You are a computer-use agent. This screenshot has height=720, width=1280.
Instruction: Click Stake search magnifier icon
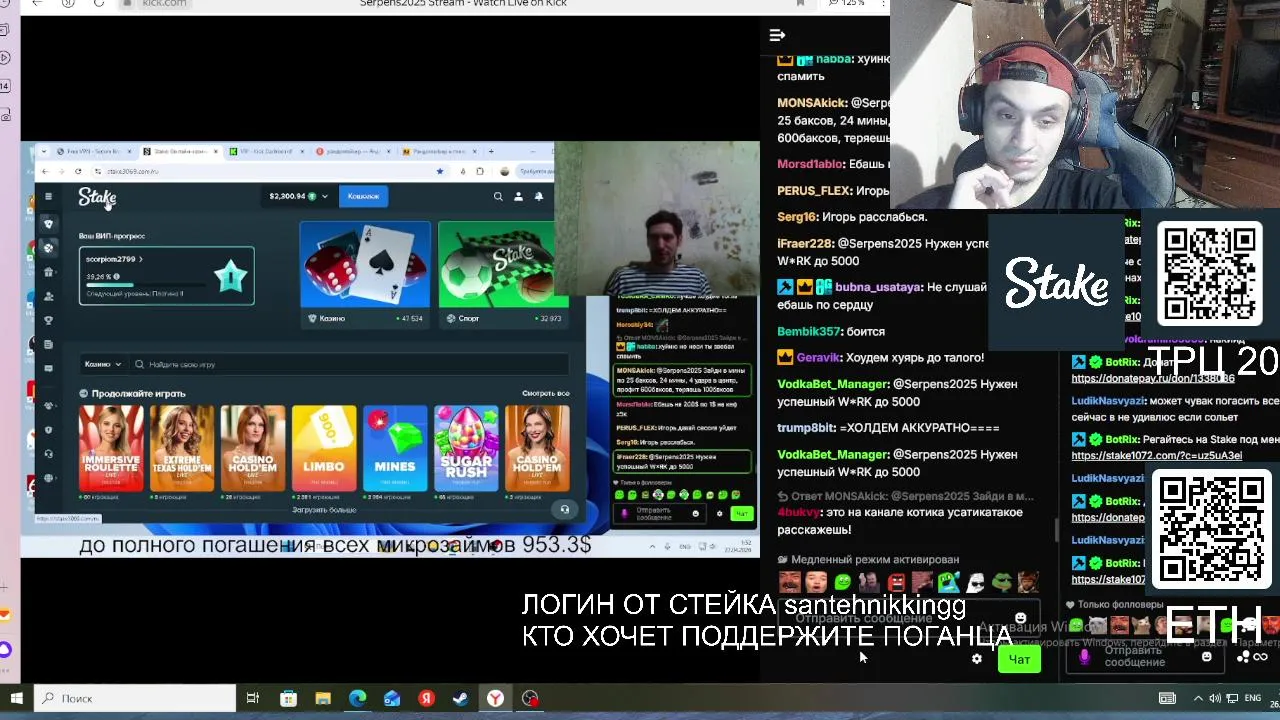[x=498, y=197]
